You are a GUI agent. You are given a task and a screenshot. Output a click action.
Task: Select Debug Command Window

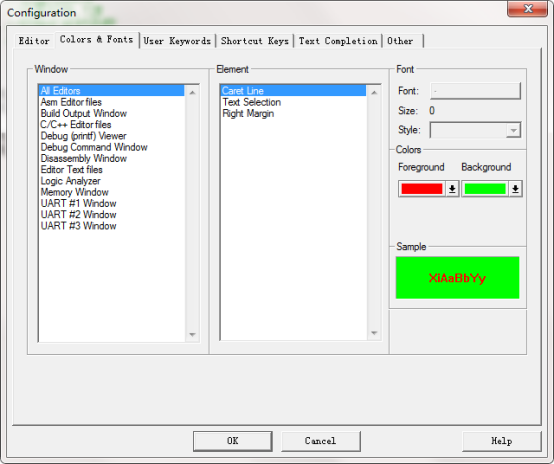(x=112, y=147)
